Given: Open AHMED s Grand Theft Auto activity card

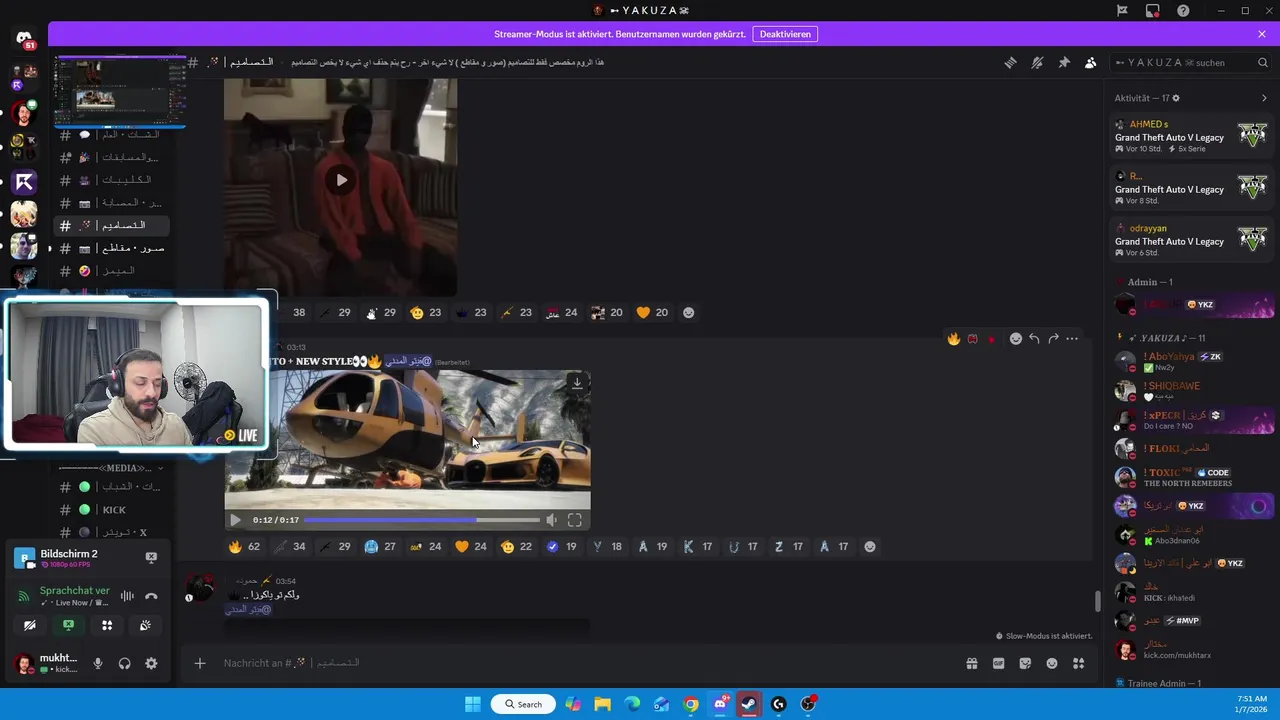Looking at the screenshot, I should [1192, 136].
